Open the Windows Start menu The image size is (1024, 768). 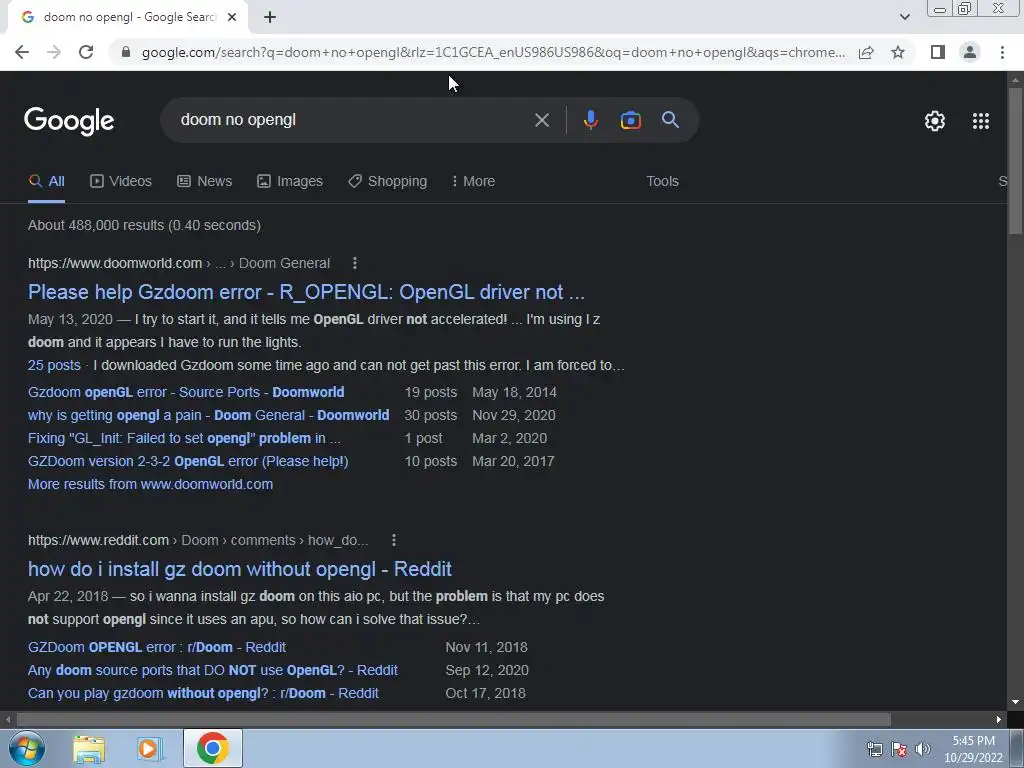click(27, 748)
